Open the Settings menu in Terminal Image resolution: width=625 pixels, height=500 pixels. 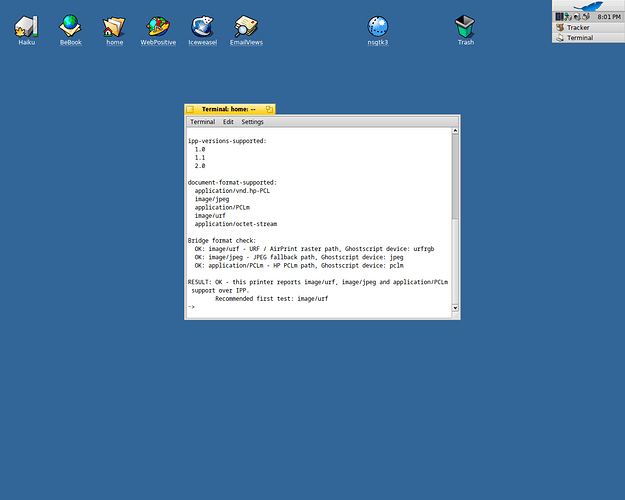(x=252, y=122)
